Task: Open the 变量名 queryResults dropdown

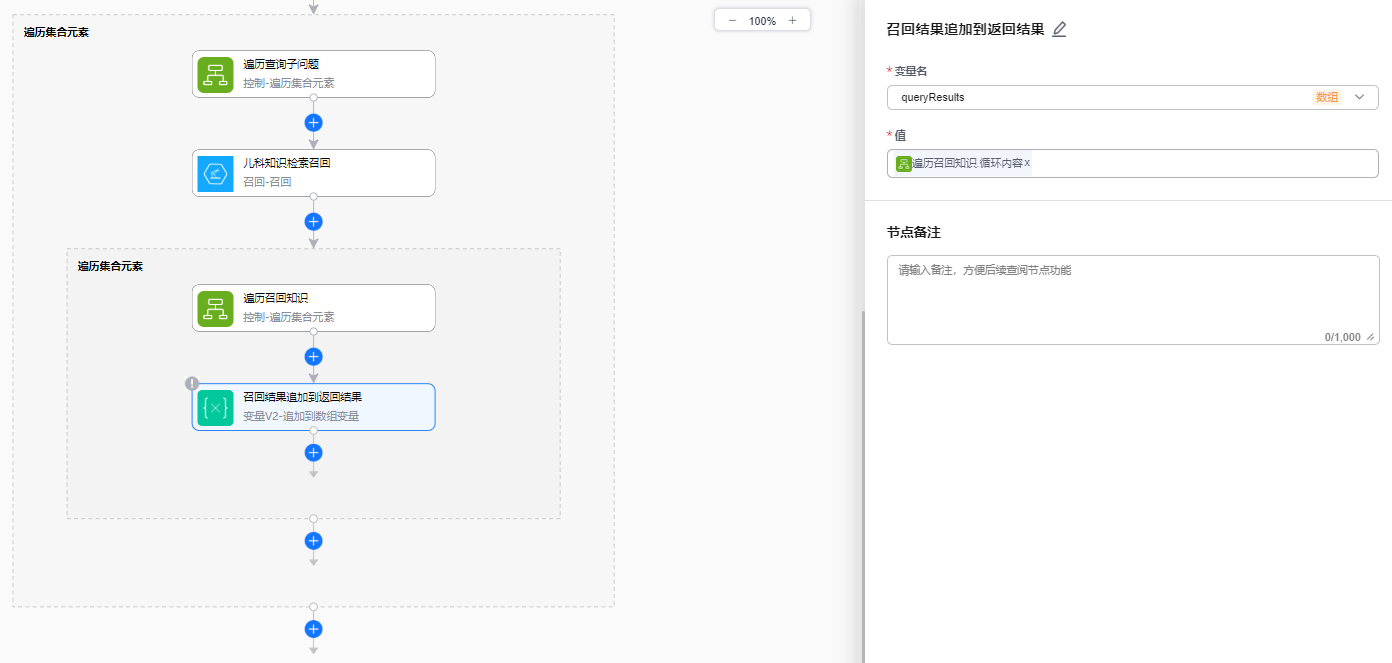Action: coord(1100,97)
